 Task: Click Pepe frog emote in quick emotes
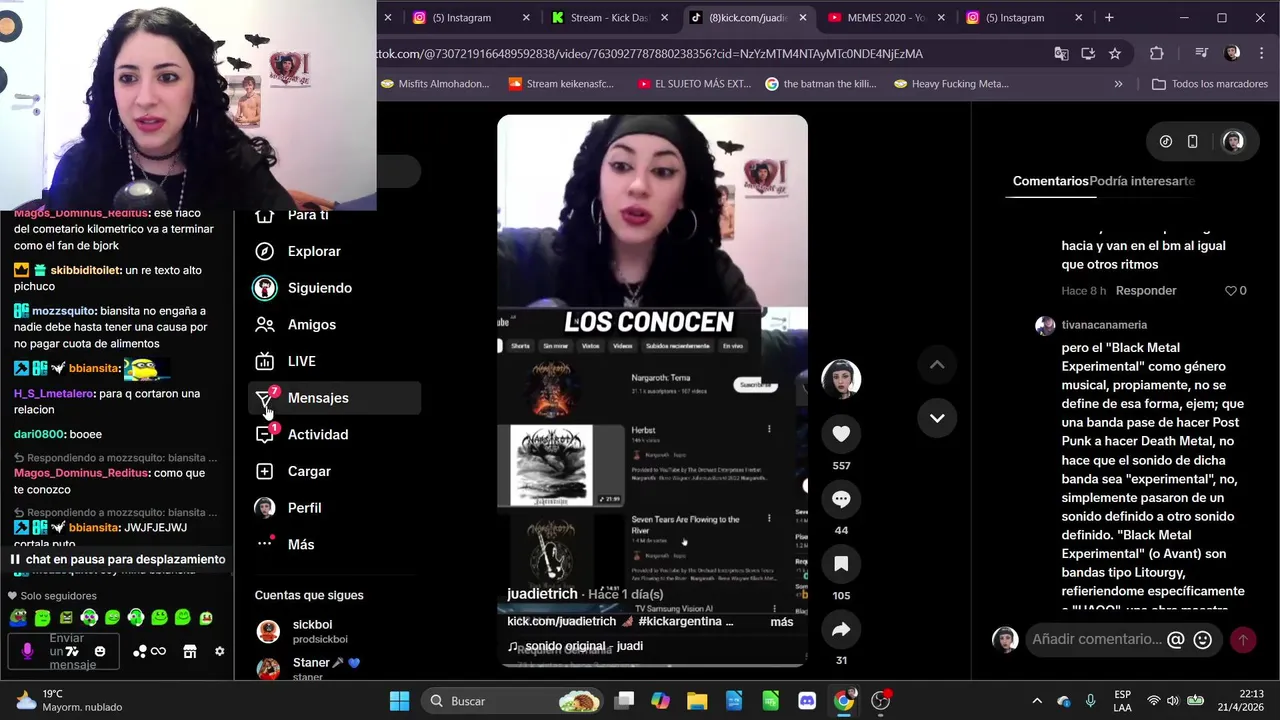pos(18,619)
